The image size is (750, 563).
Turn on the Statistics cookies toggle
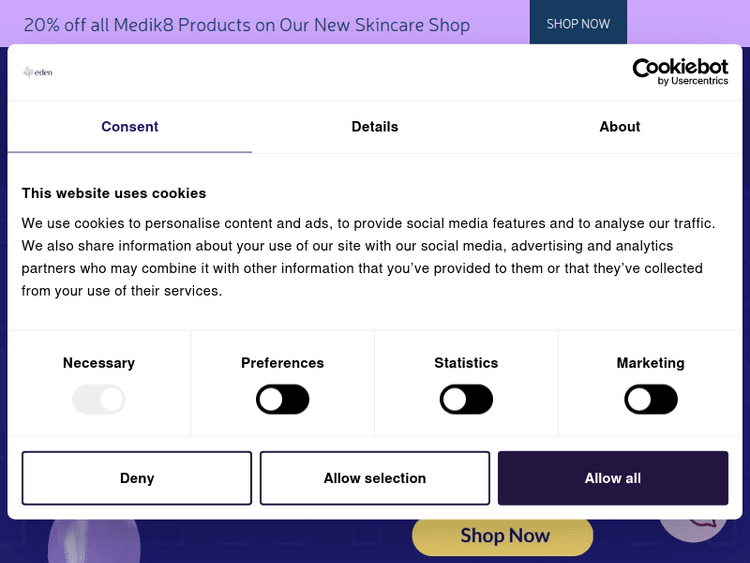tap(467, 400)
